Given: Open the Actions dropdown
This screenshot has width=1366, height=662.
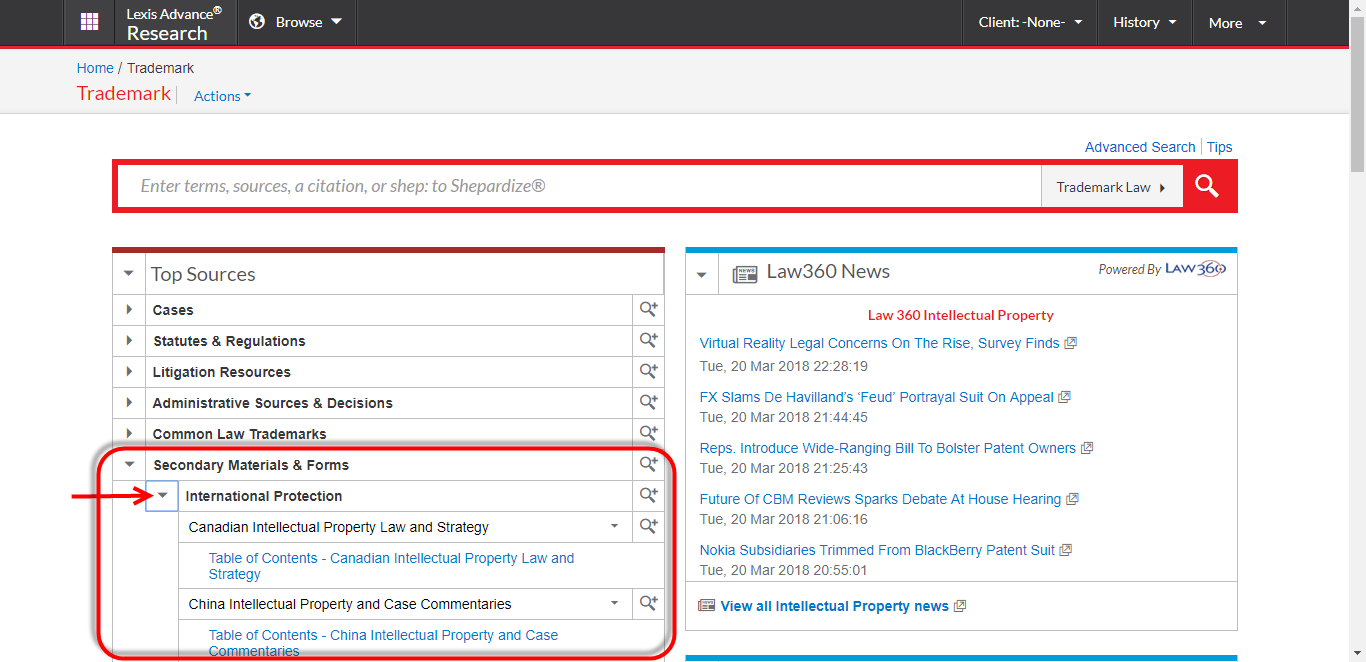Looking at the screenshot, I should click(x=222, y=96).
